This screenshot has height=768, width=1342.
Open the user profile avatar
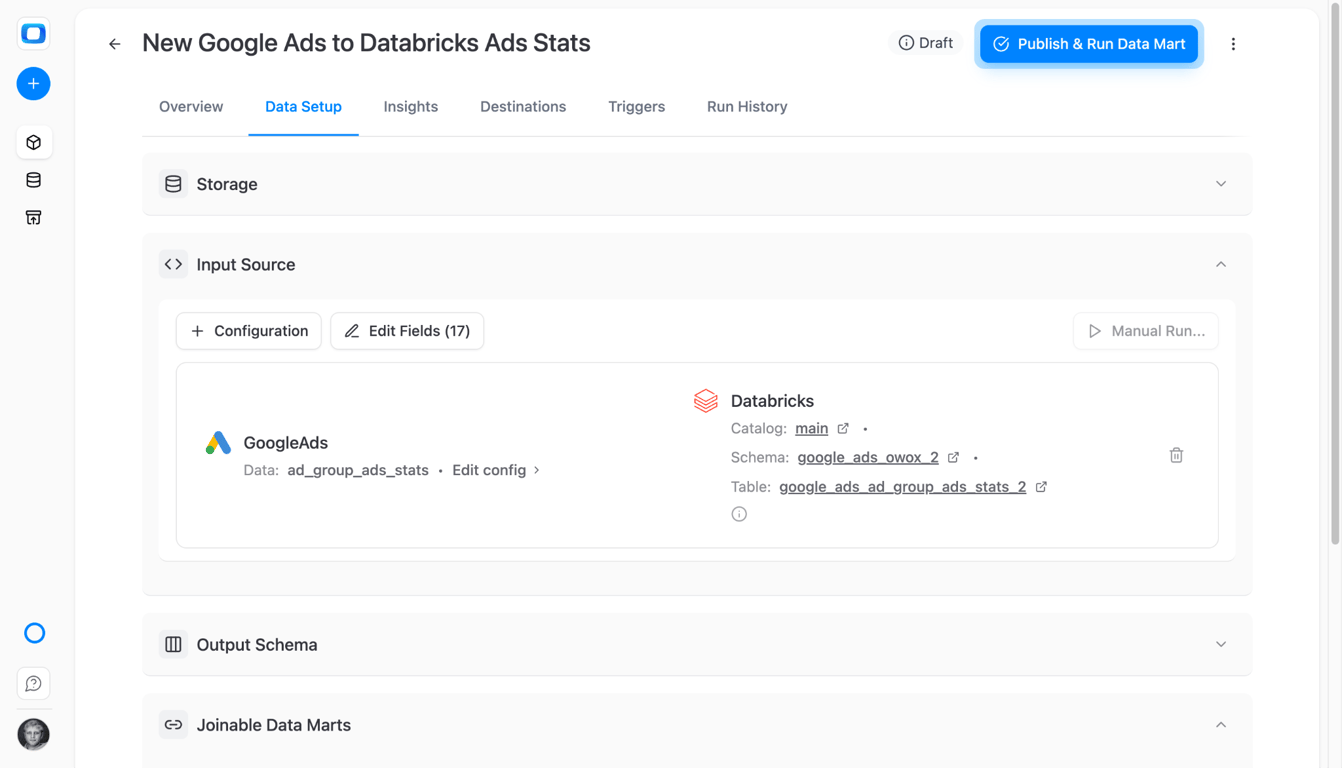tap(33, 734)
